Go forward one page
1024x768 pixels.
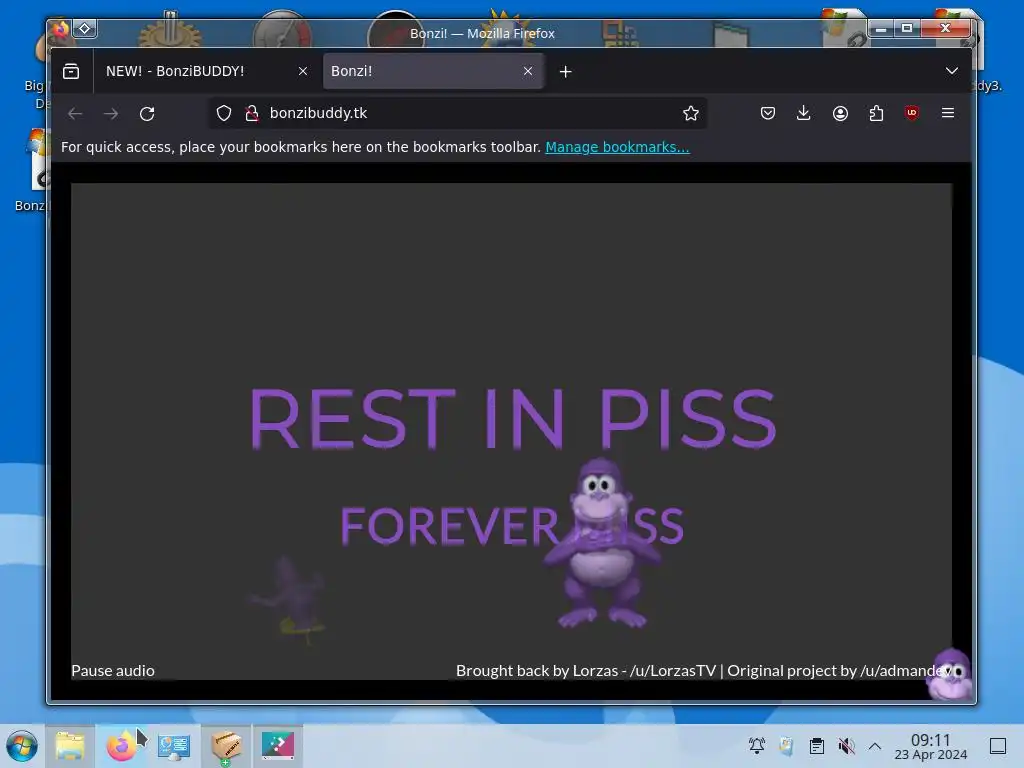tap(111, 114)
